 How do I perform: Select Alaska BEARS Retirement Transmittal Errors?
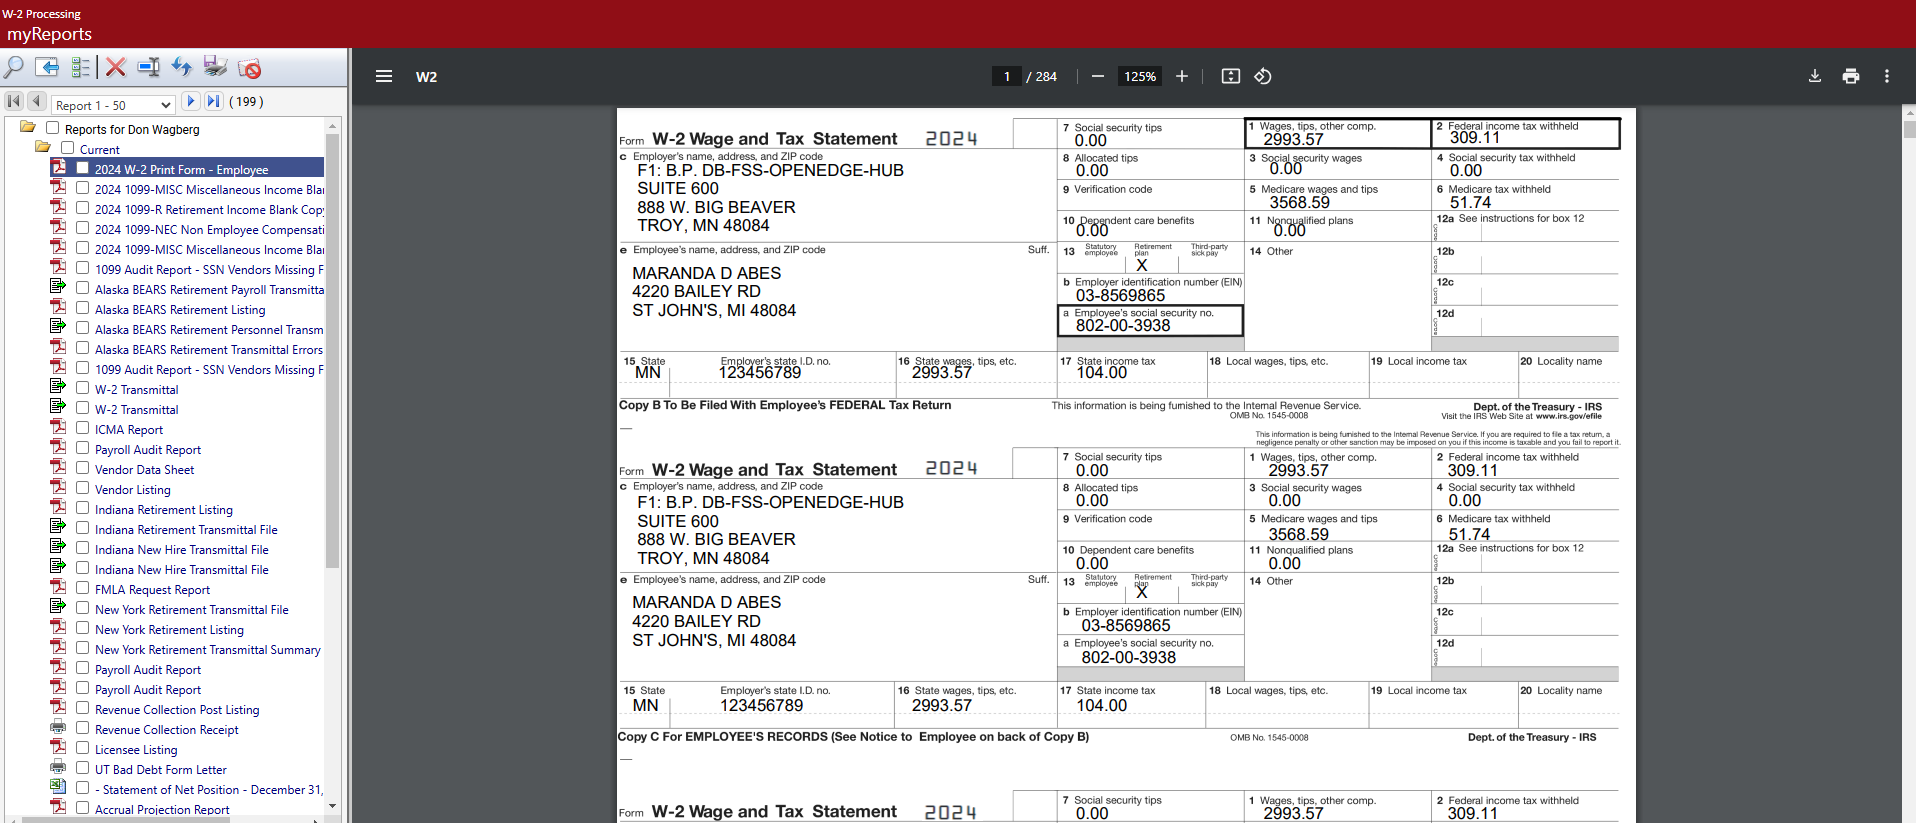(x=209, y=350)
